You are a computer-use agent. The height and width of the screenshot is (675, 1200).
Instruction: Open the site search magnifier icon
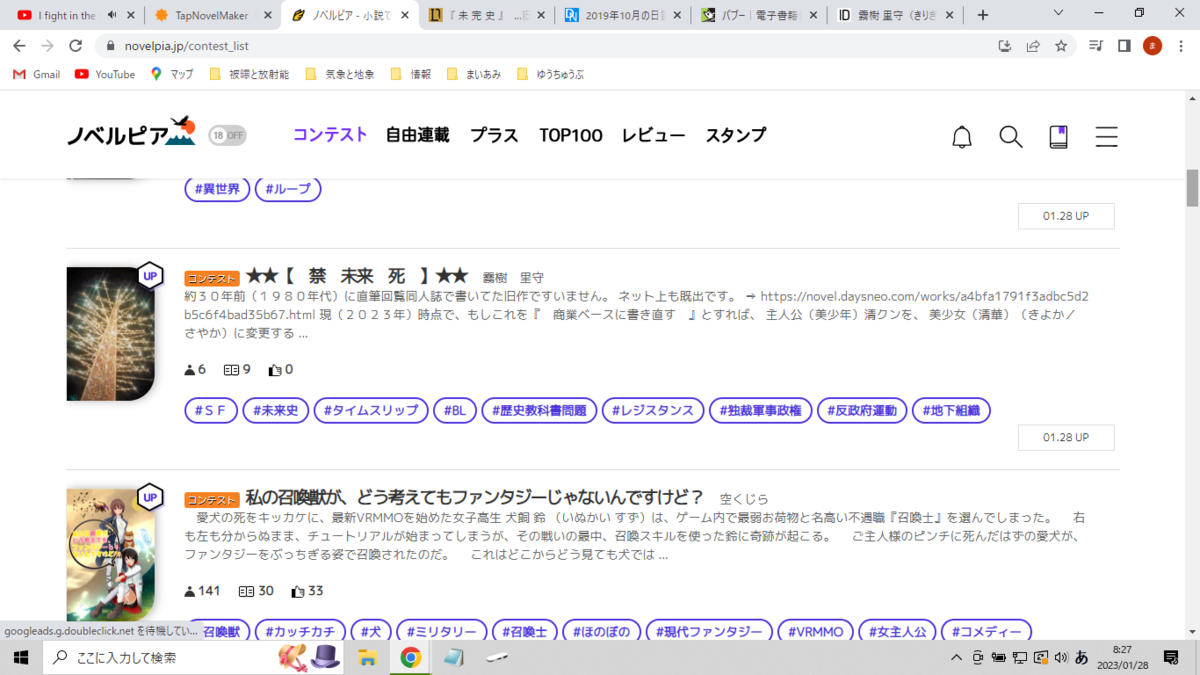1011,137
